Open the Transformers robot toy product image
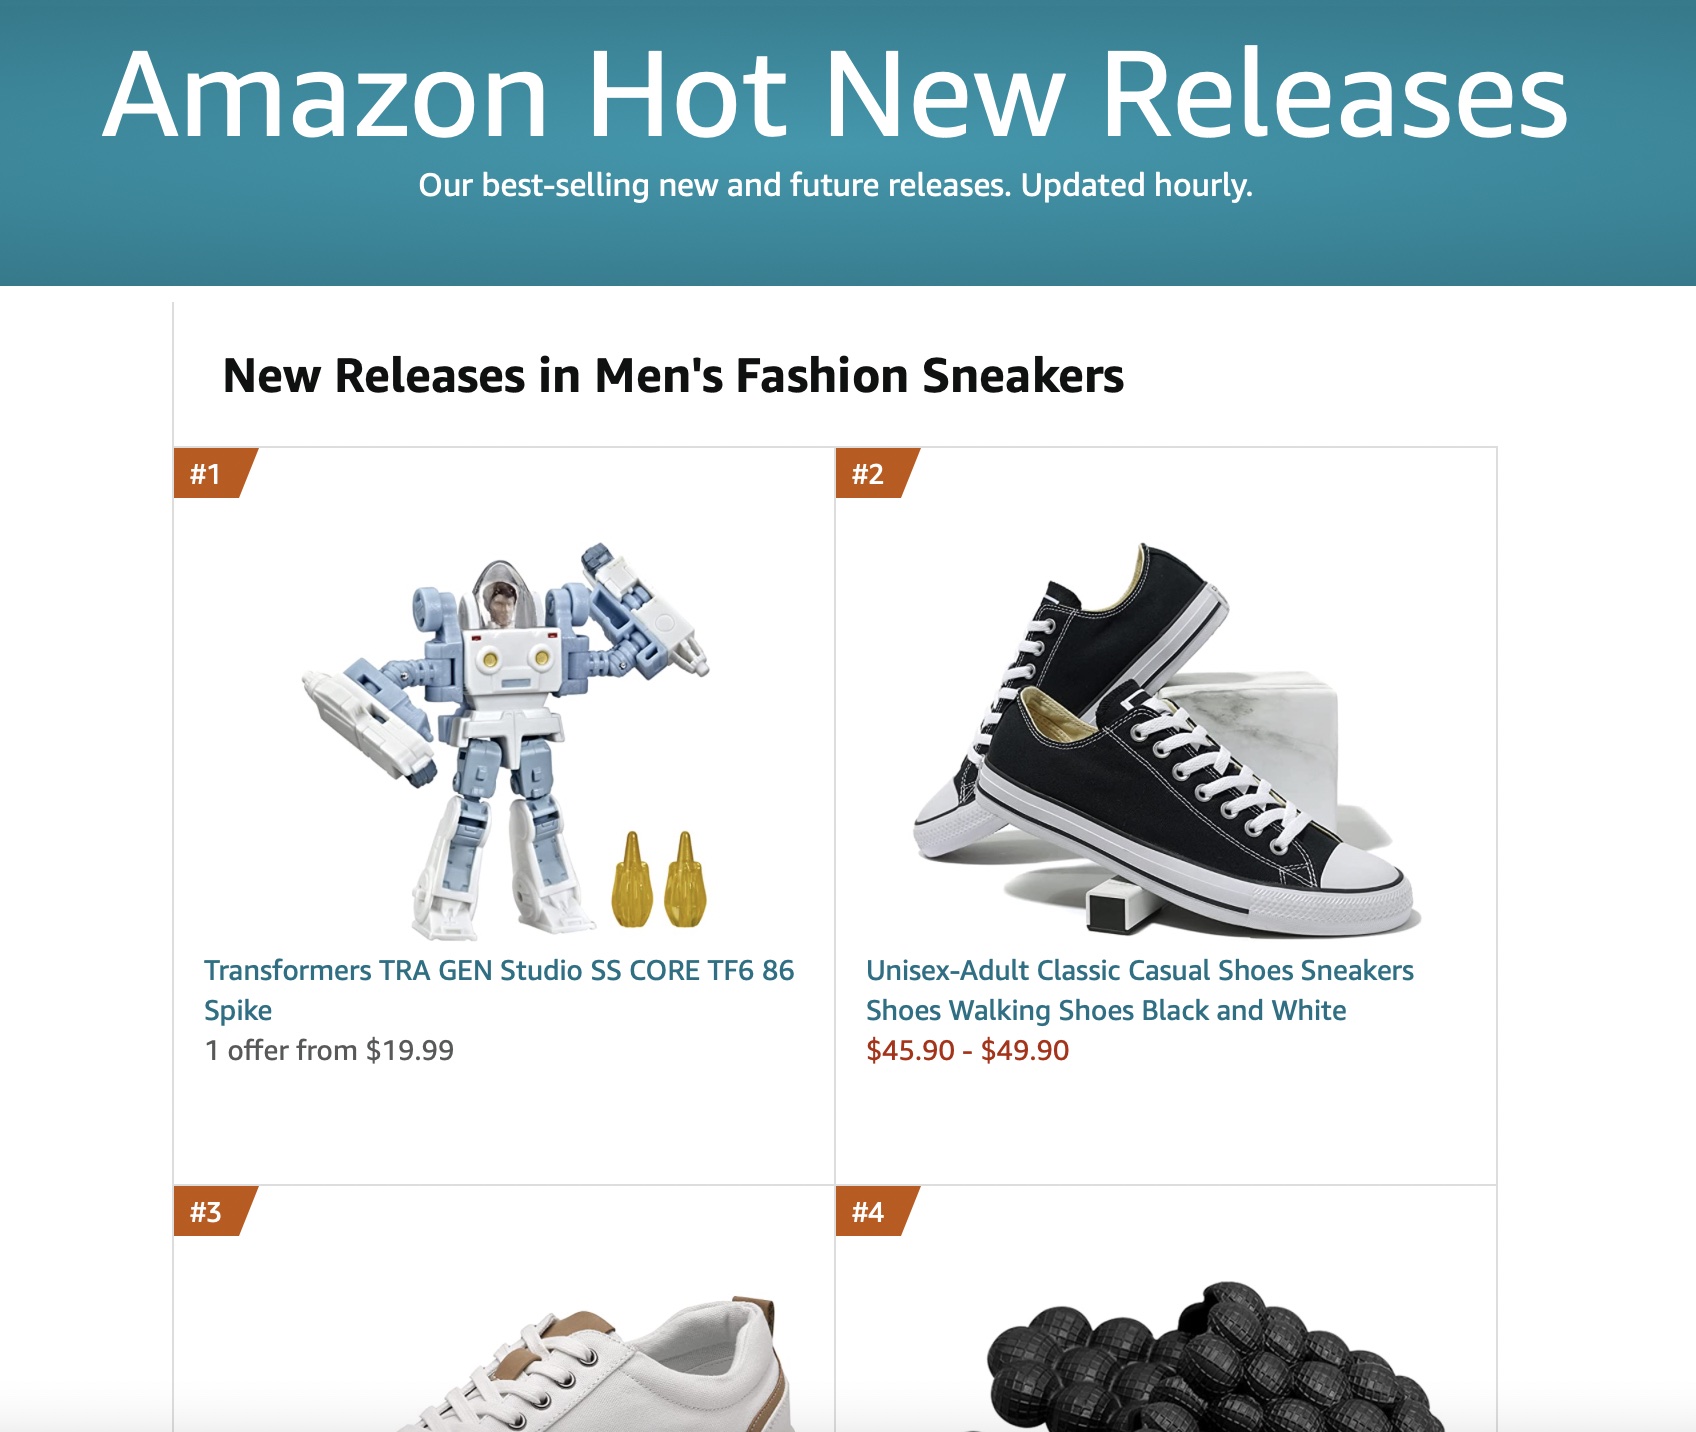Viewport: 1696px width, 1432px height. click(x=506, y=740)
